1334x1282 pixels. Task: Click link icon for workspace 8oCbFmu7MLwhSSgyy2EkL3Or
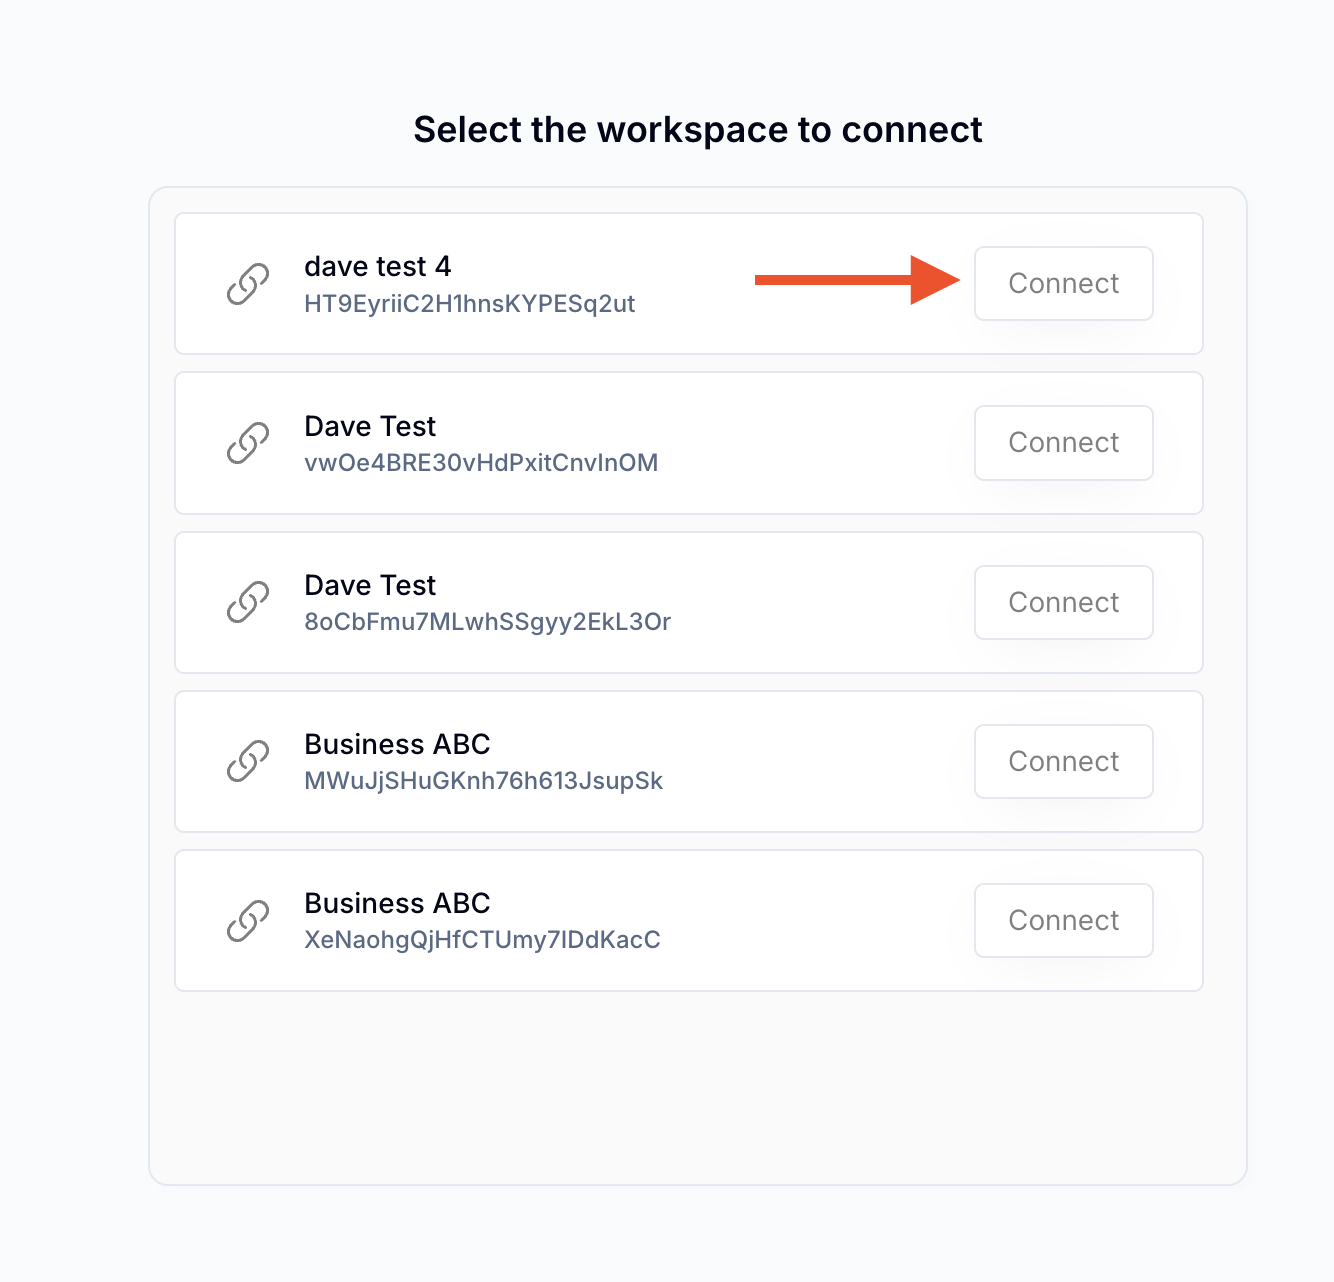point(247,602)
